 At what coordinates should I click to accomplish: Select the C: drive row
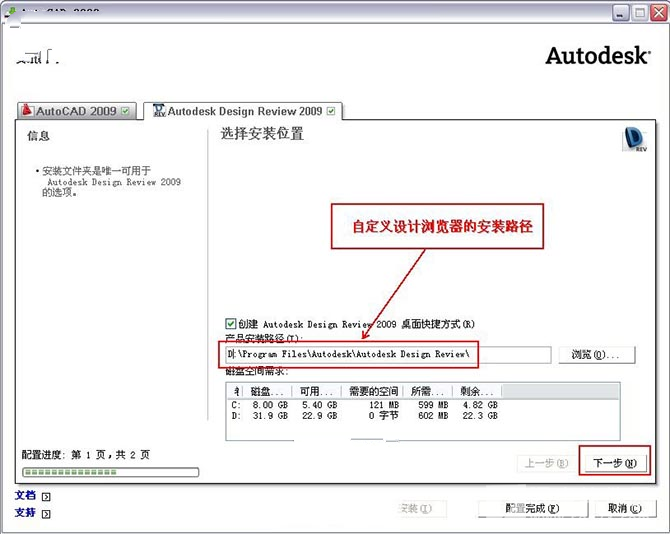point(364,405)
